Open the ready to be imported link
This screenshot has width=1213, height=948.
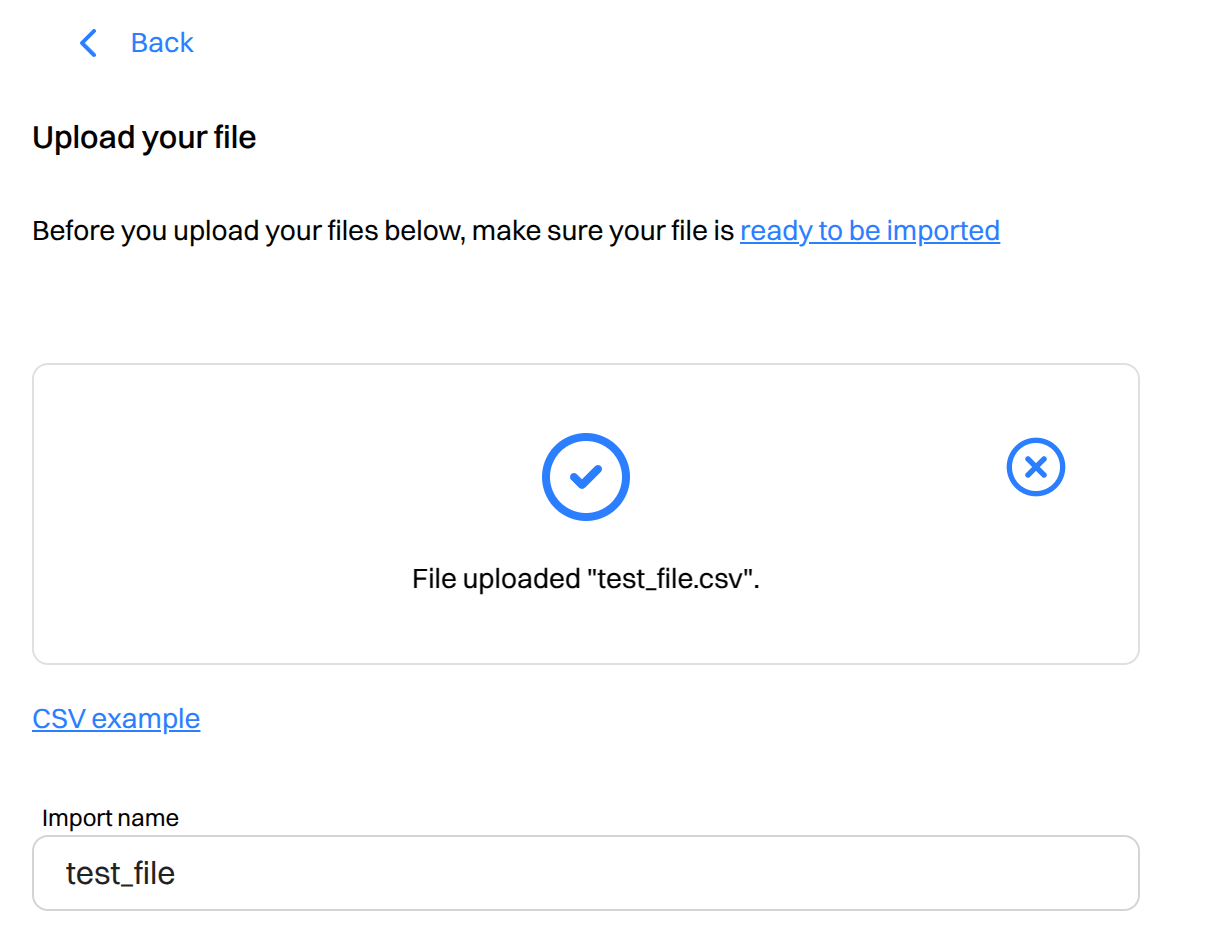tap(870, 231)
